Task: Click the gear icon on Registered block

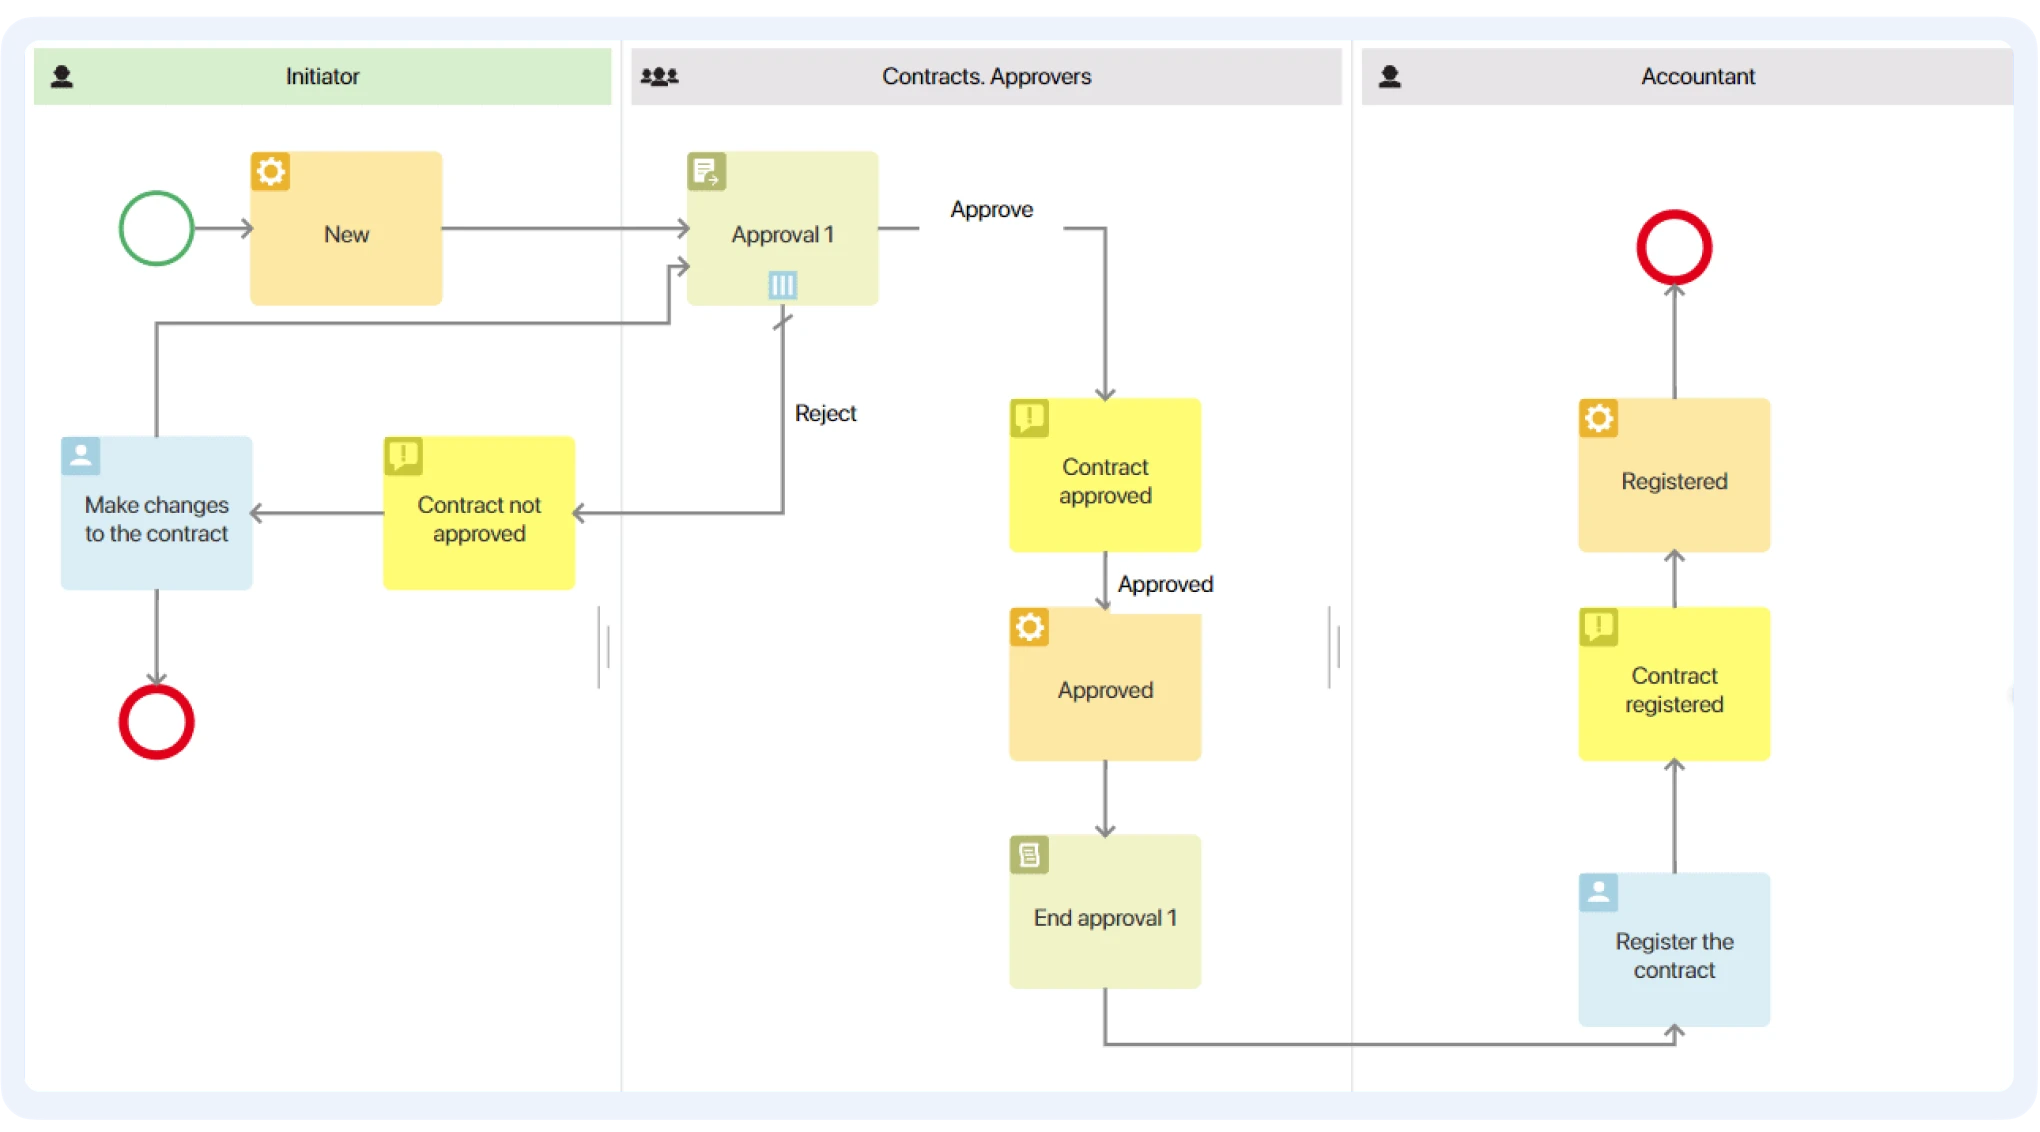Action: pyautogui.click(x=1598, y=418)
